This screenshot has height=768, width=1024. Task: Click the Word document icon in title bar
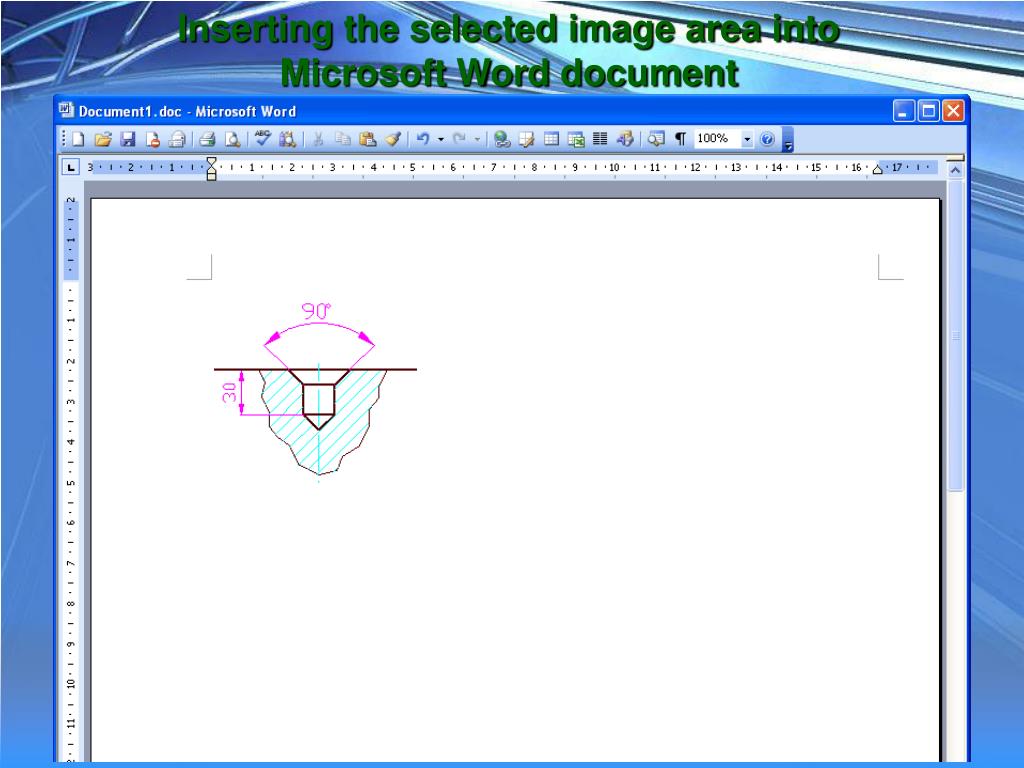[67, 110]
